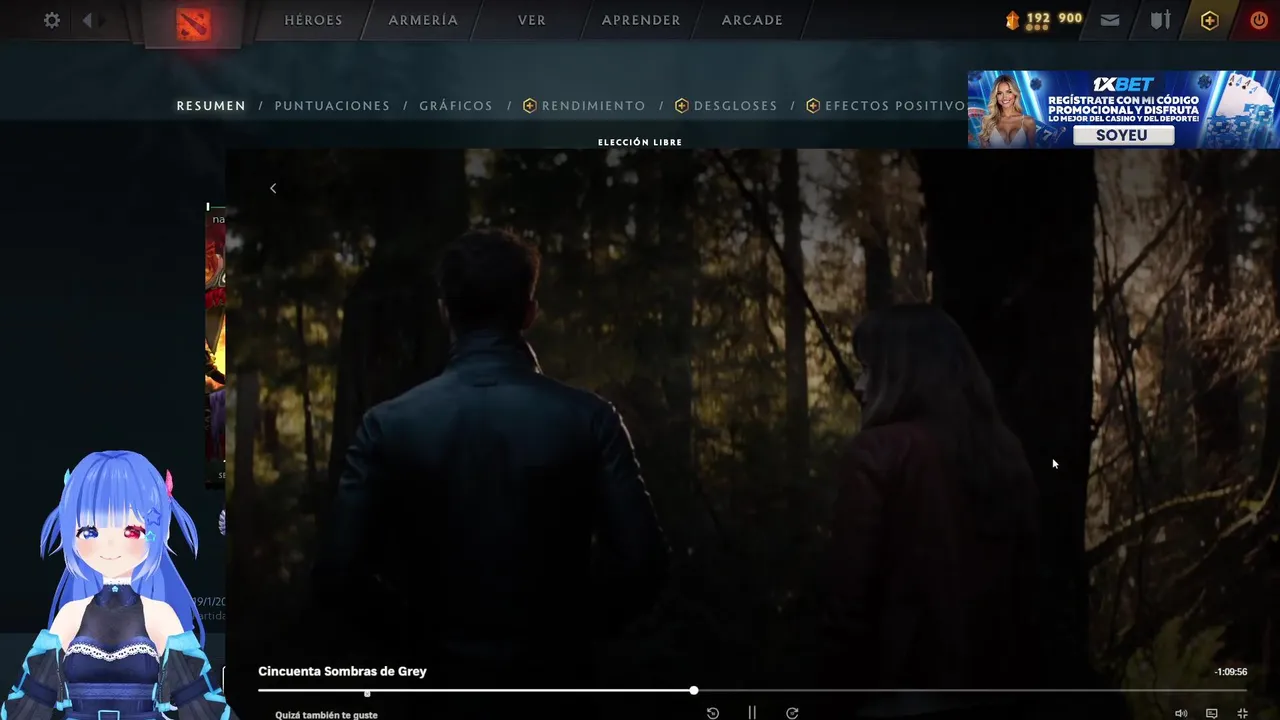Skip forward ten seconds in video
Viewport: 1280px width, 720px height.
[792, 713]
